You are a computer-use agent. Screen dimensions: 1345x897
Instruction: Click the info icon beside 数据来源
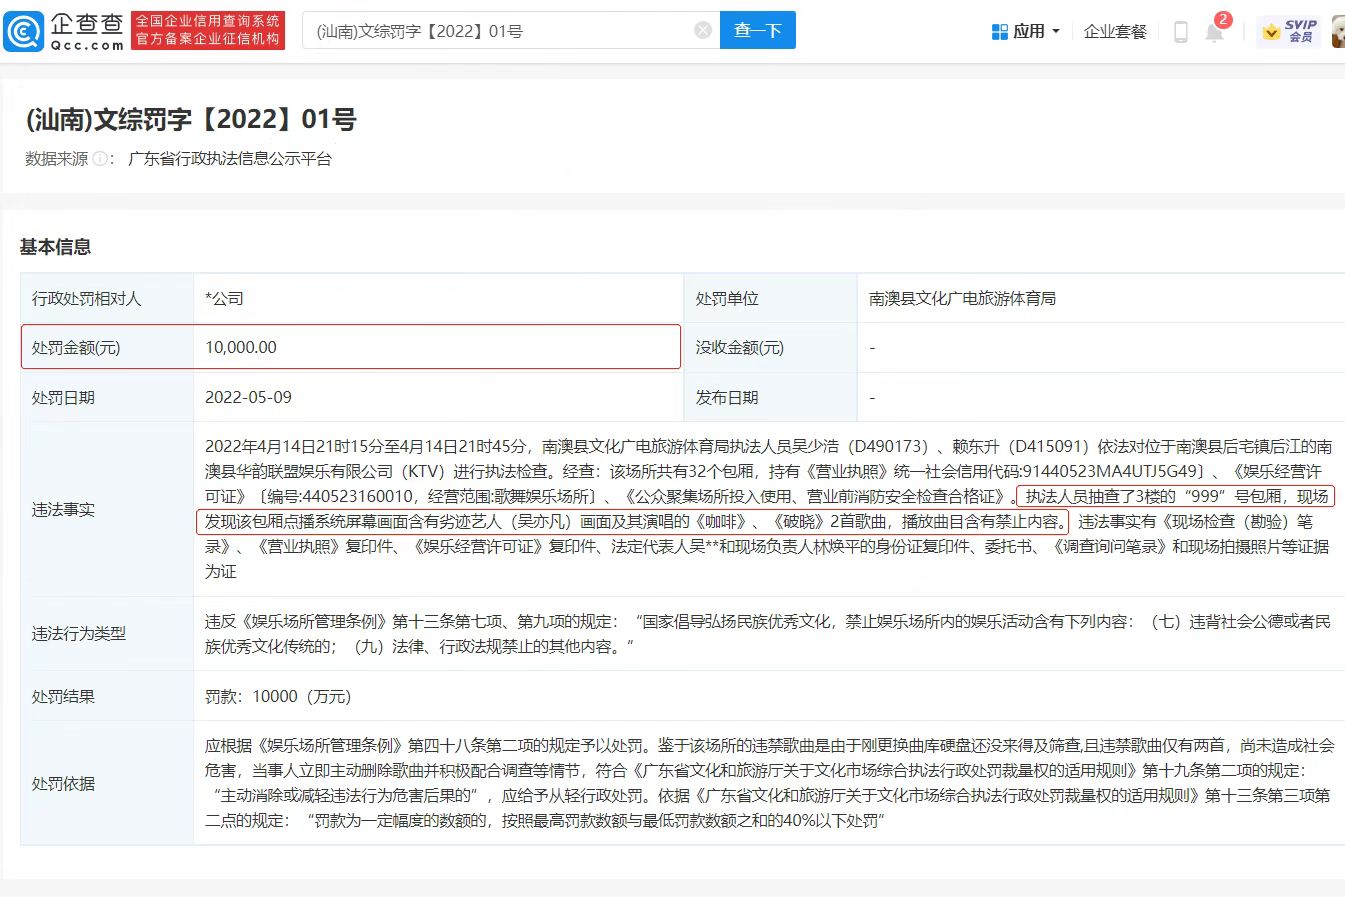point(100,159)
